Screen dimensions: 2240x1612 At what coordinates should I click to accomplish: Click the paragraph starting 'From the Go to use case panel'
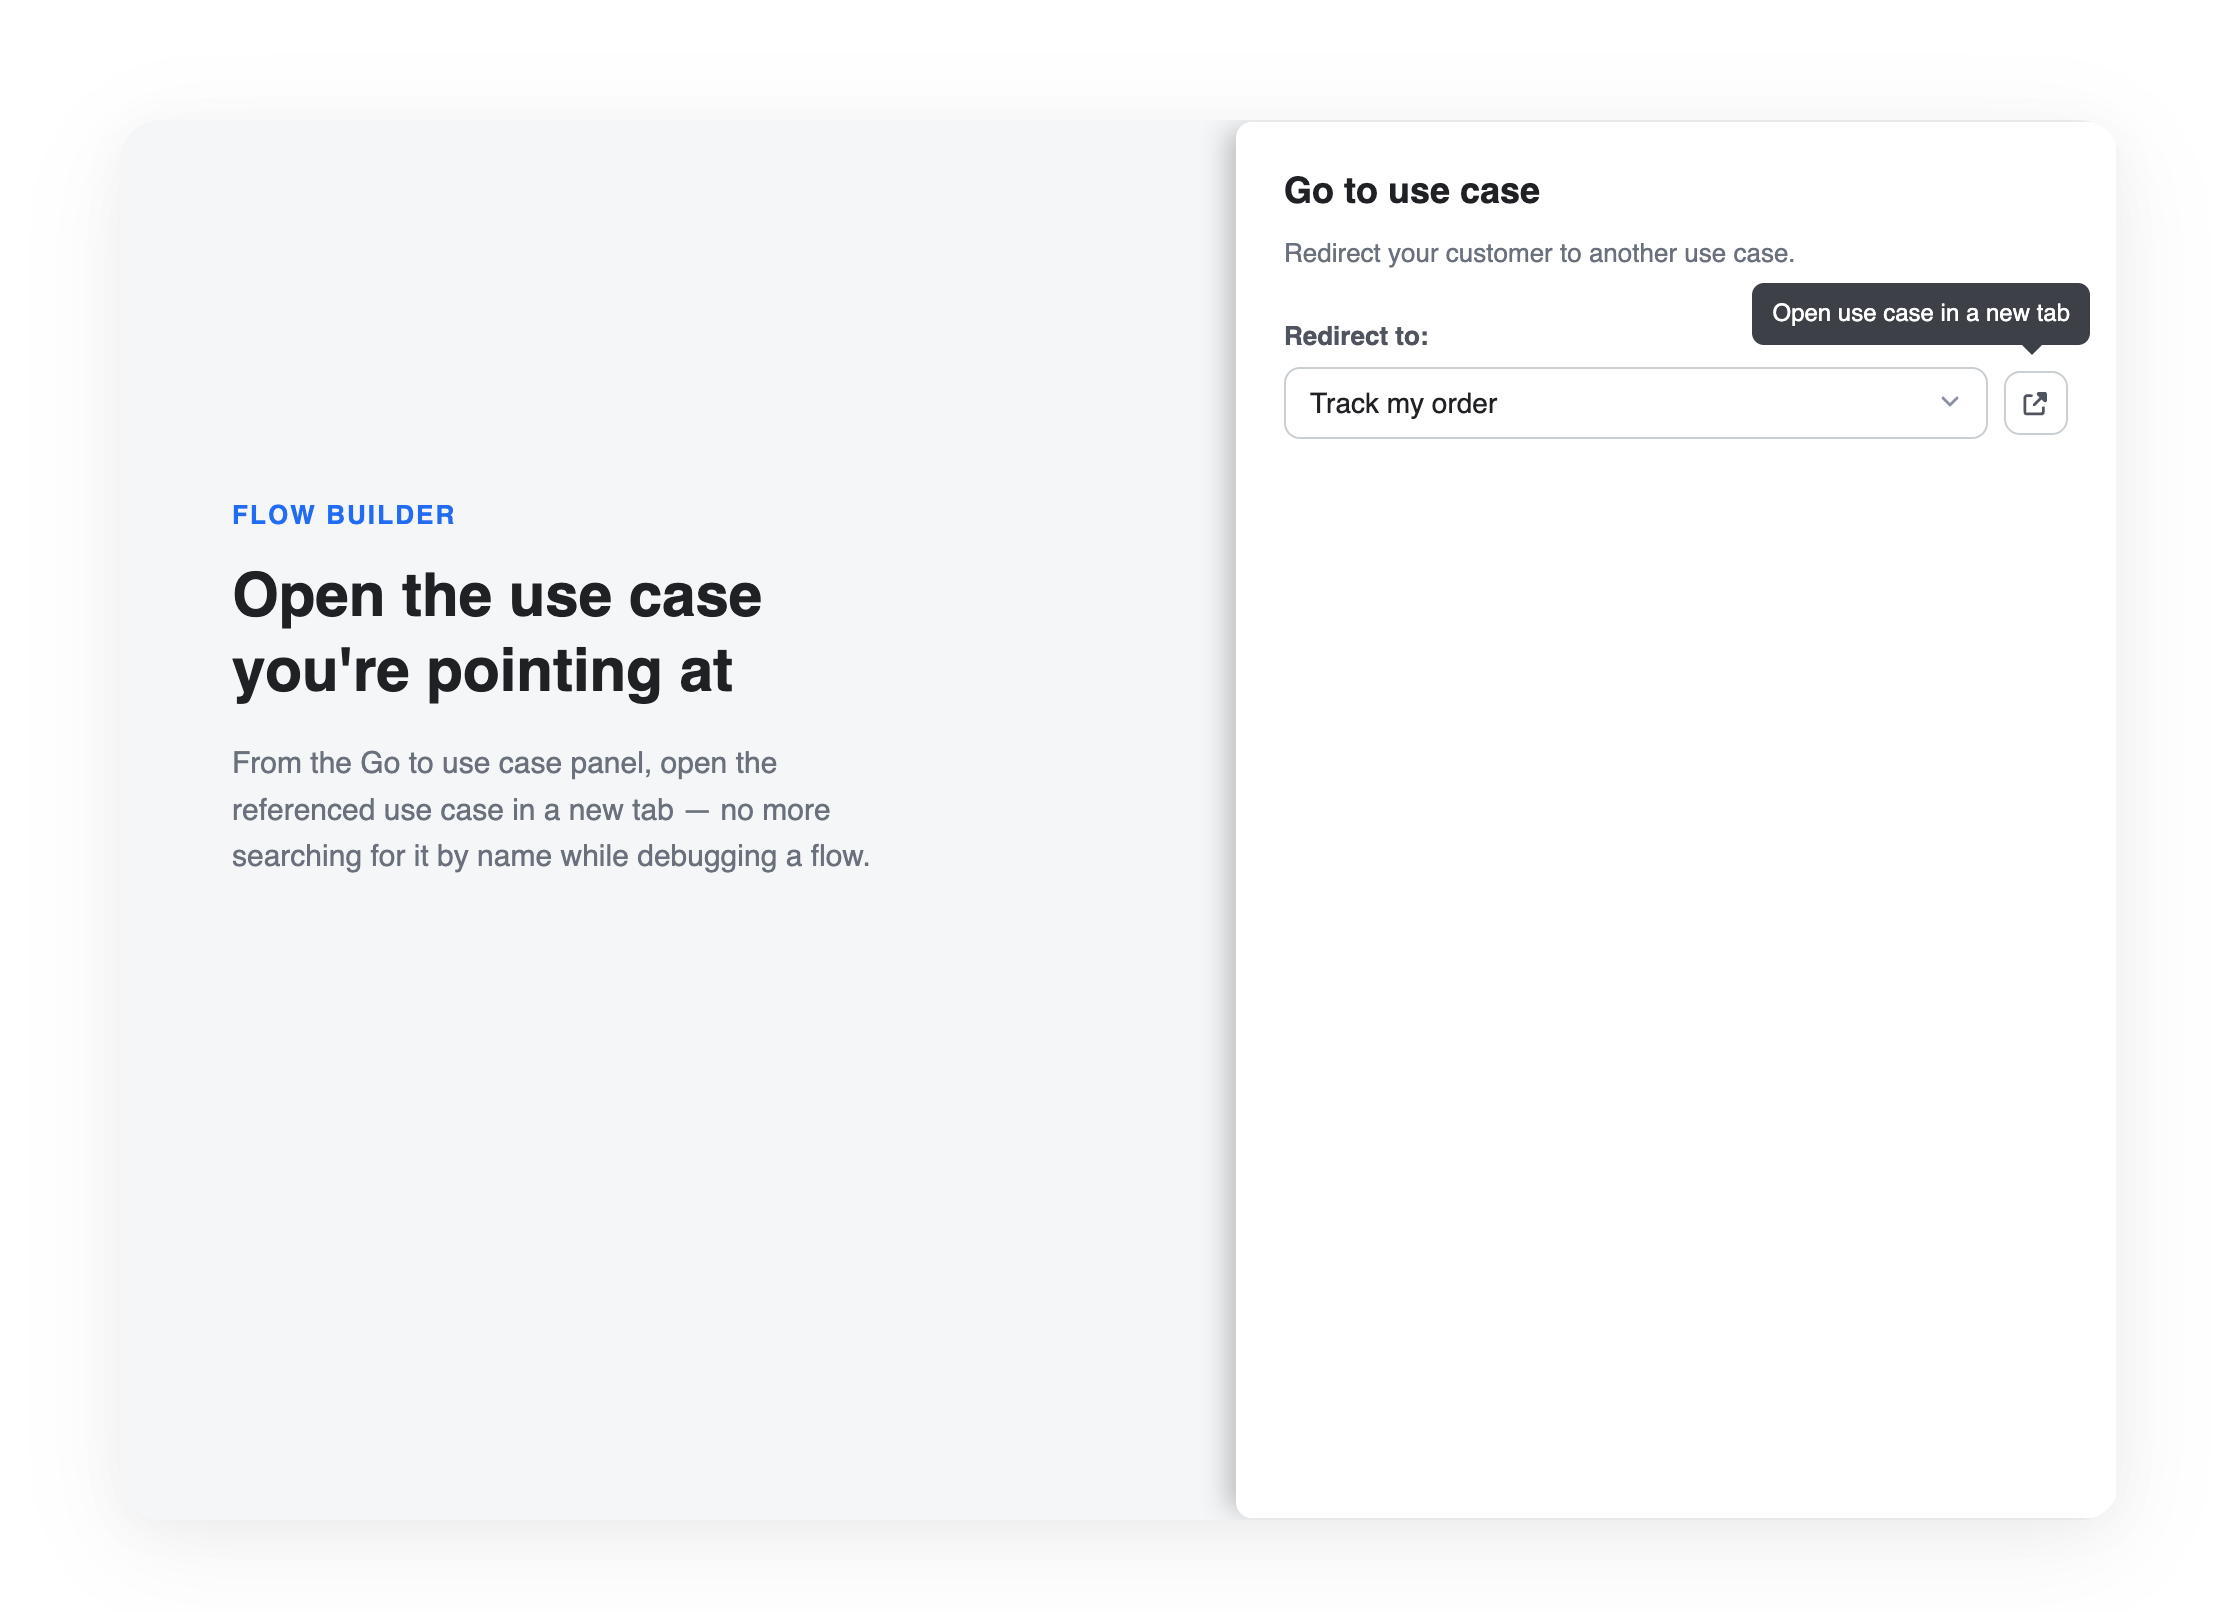(551, 809)
